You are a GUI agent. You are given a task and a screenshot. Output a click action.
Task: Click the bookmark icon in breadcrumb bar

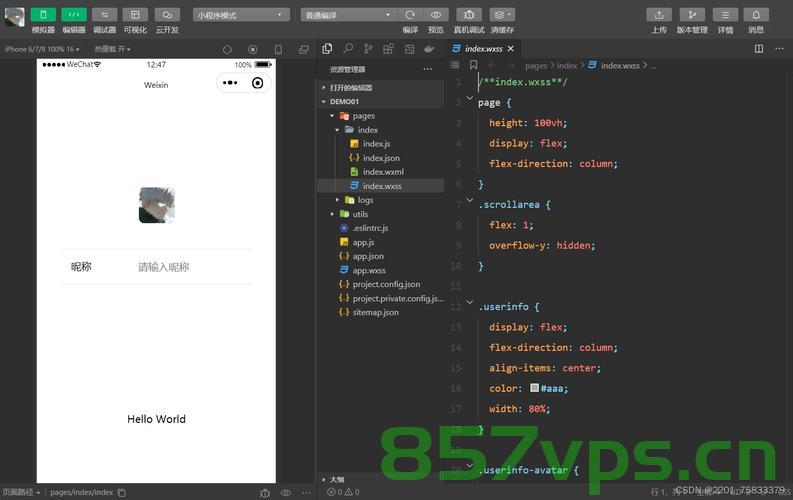pos(473,65)
